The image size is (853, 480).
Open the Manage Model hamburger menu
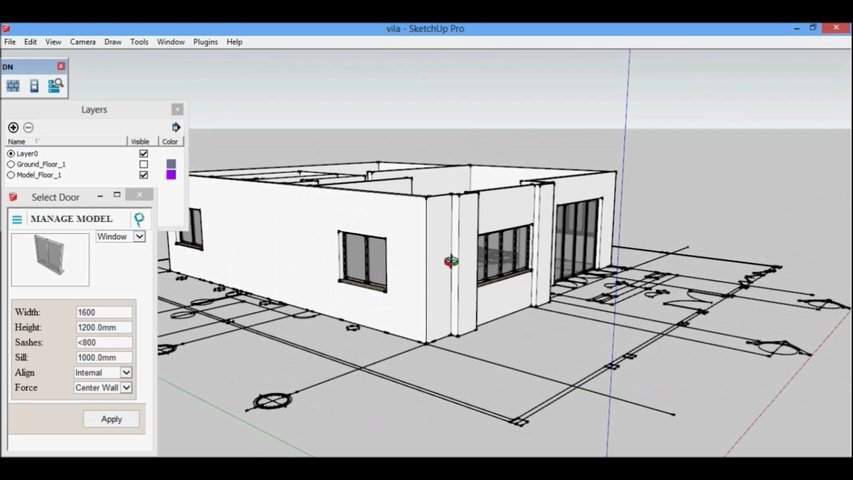coord(17,219)
